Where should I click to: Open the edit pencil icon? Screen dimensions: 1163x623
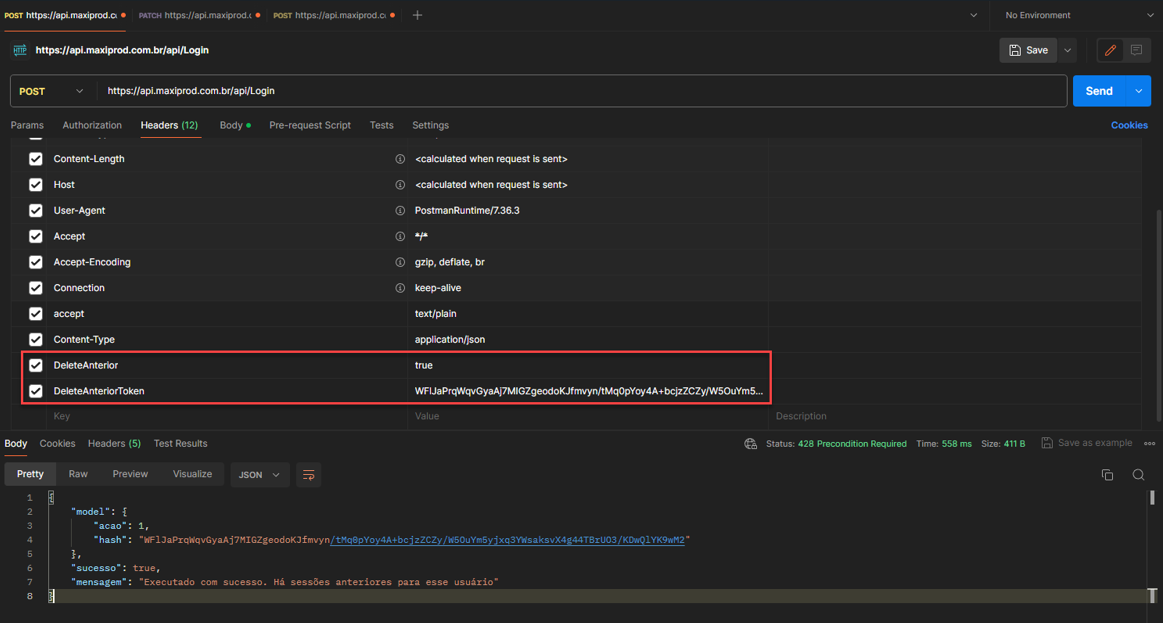click(x=1110, y=50)
